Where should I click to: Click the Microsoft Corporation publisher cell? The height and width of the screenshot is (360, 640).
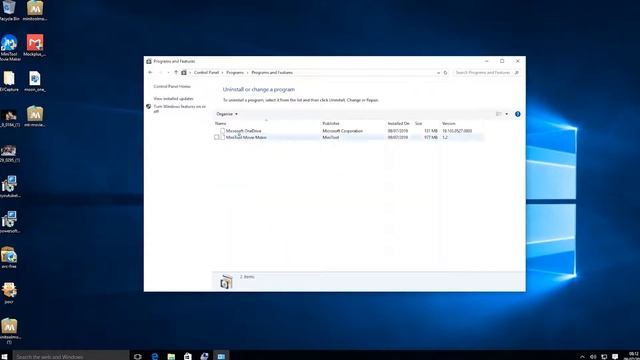point(342,131)
